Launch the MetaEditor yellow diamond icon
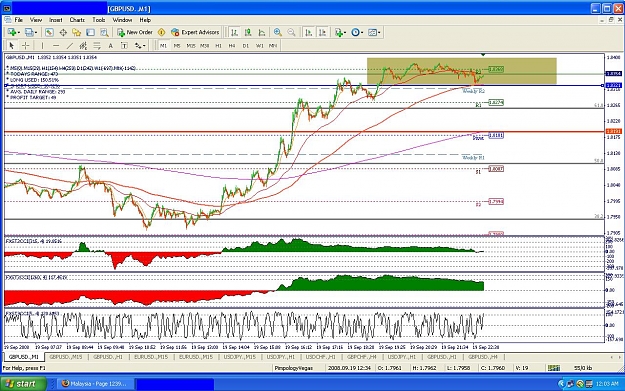The height and width of the screenshot is (391, 625). click(161, 32)
